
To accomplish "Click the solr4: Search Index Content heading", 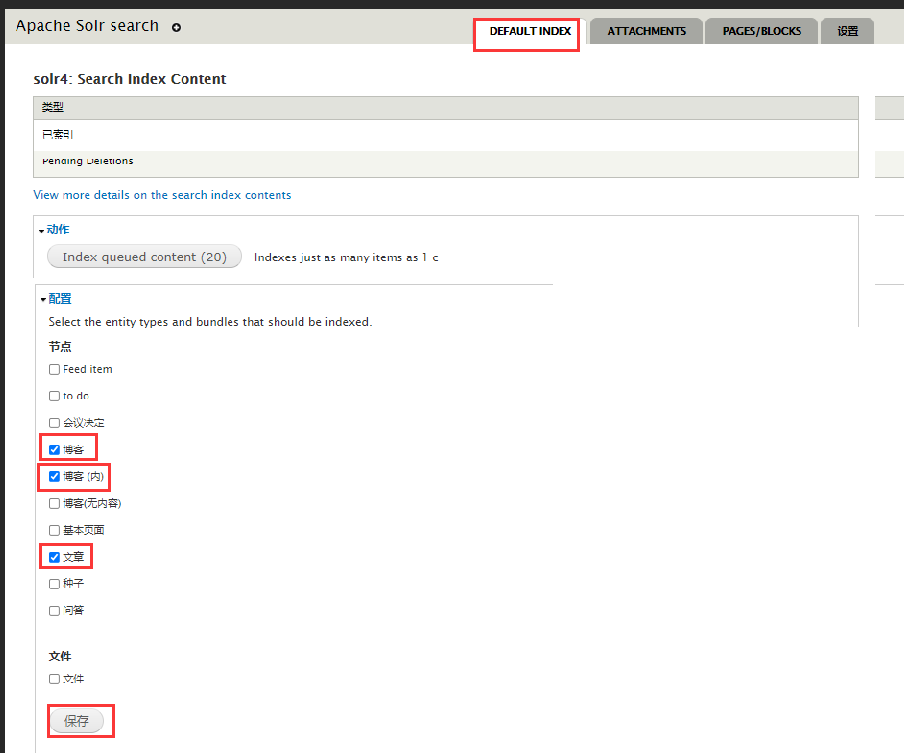I will [x=130, y=79].
